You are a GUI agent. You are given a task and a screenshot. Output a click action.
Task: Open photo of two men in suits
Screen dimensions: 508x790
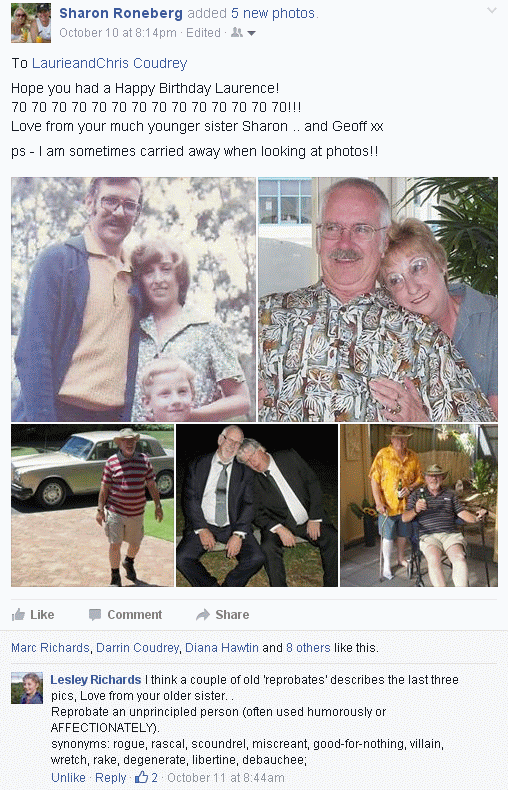point(257,505)
